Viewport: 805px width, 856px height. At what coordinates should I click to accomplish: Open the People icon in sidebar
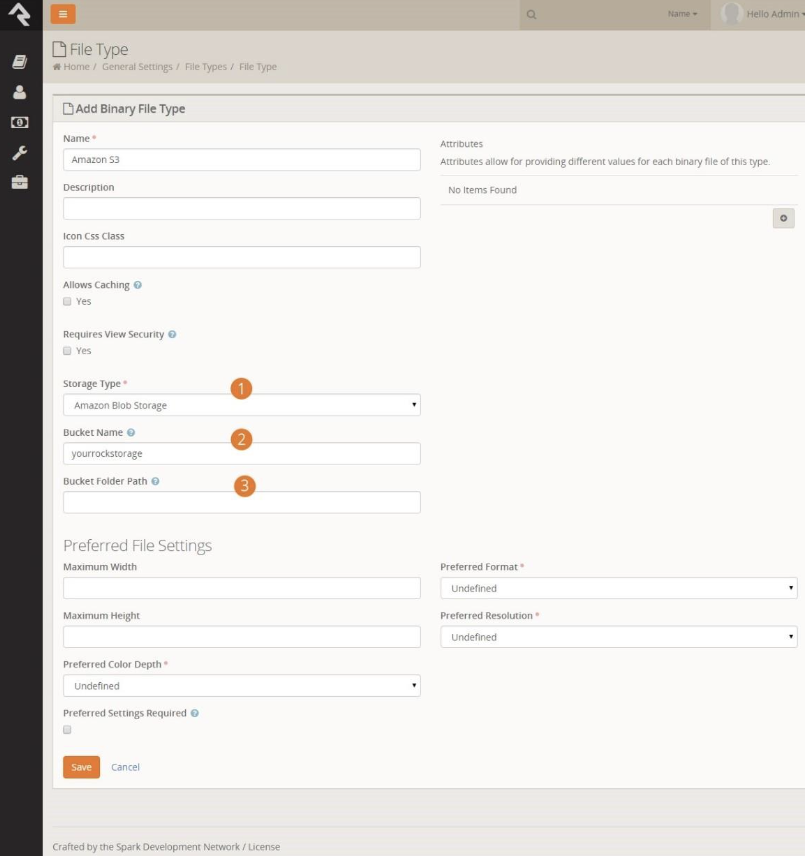coord(19,92)
